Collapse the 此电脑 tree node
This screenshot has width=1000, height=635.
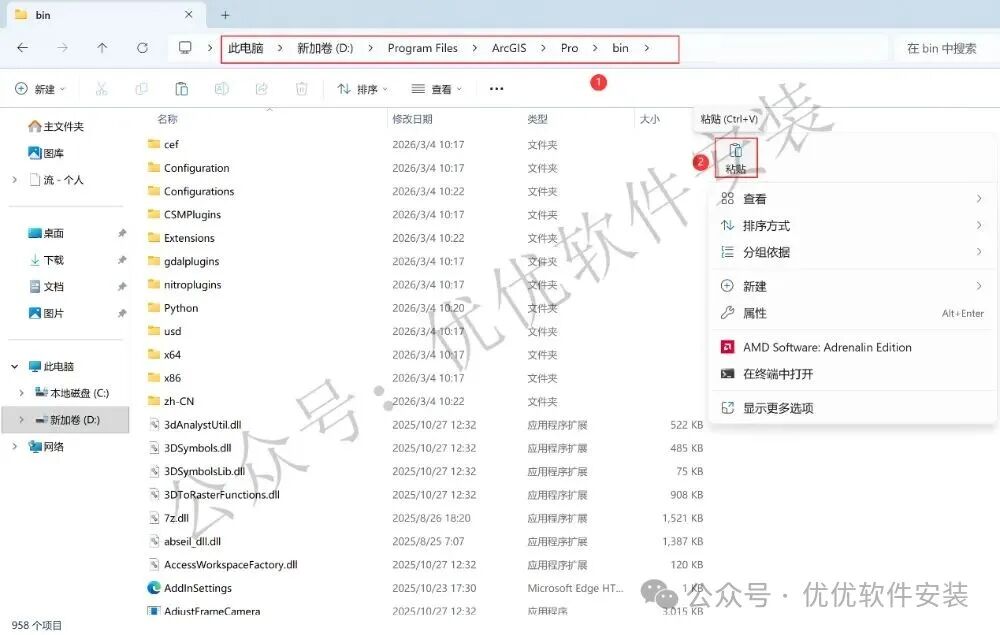click(15, 367)
